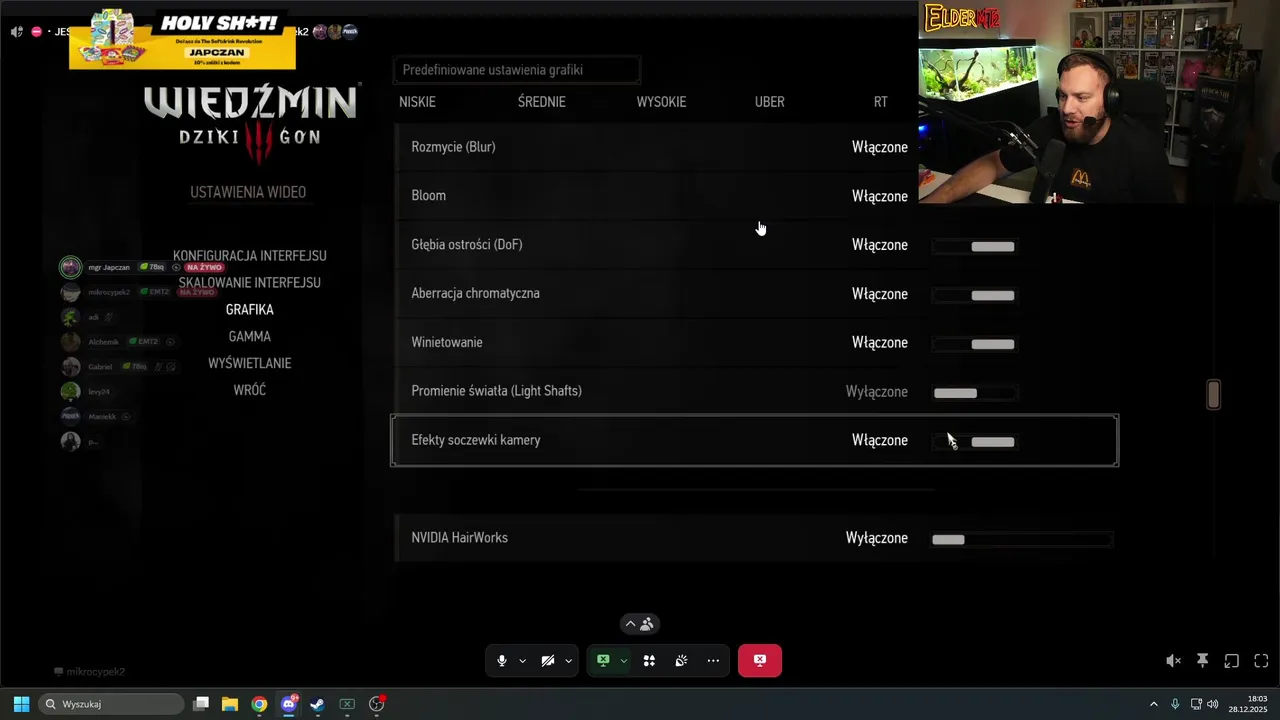Enter fullscreen mode for the stream

[x=1261, y=661]
